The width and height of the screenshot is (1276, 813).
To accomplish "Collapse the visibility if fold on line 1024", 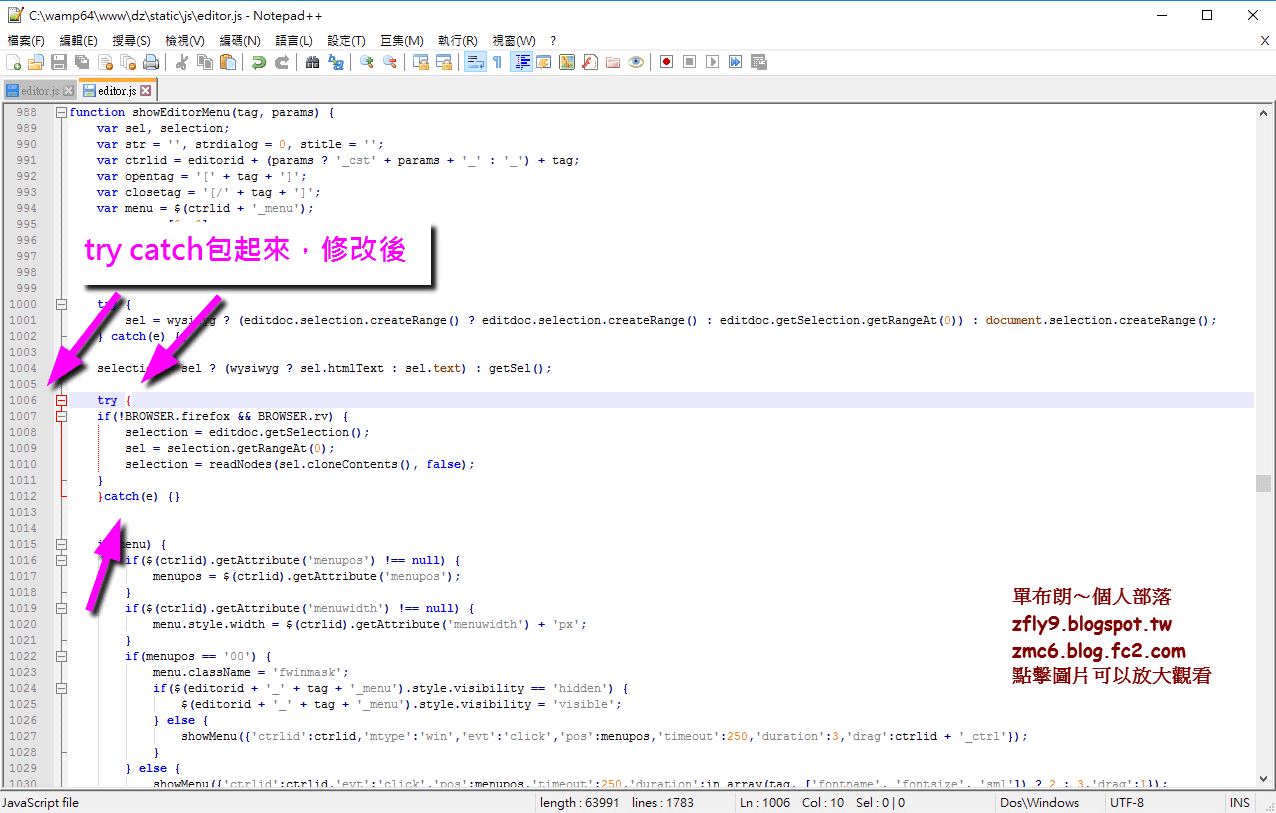I will [61, 688].
